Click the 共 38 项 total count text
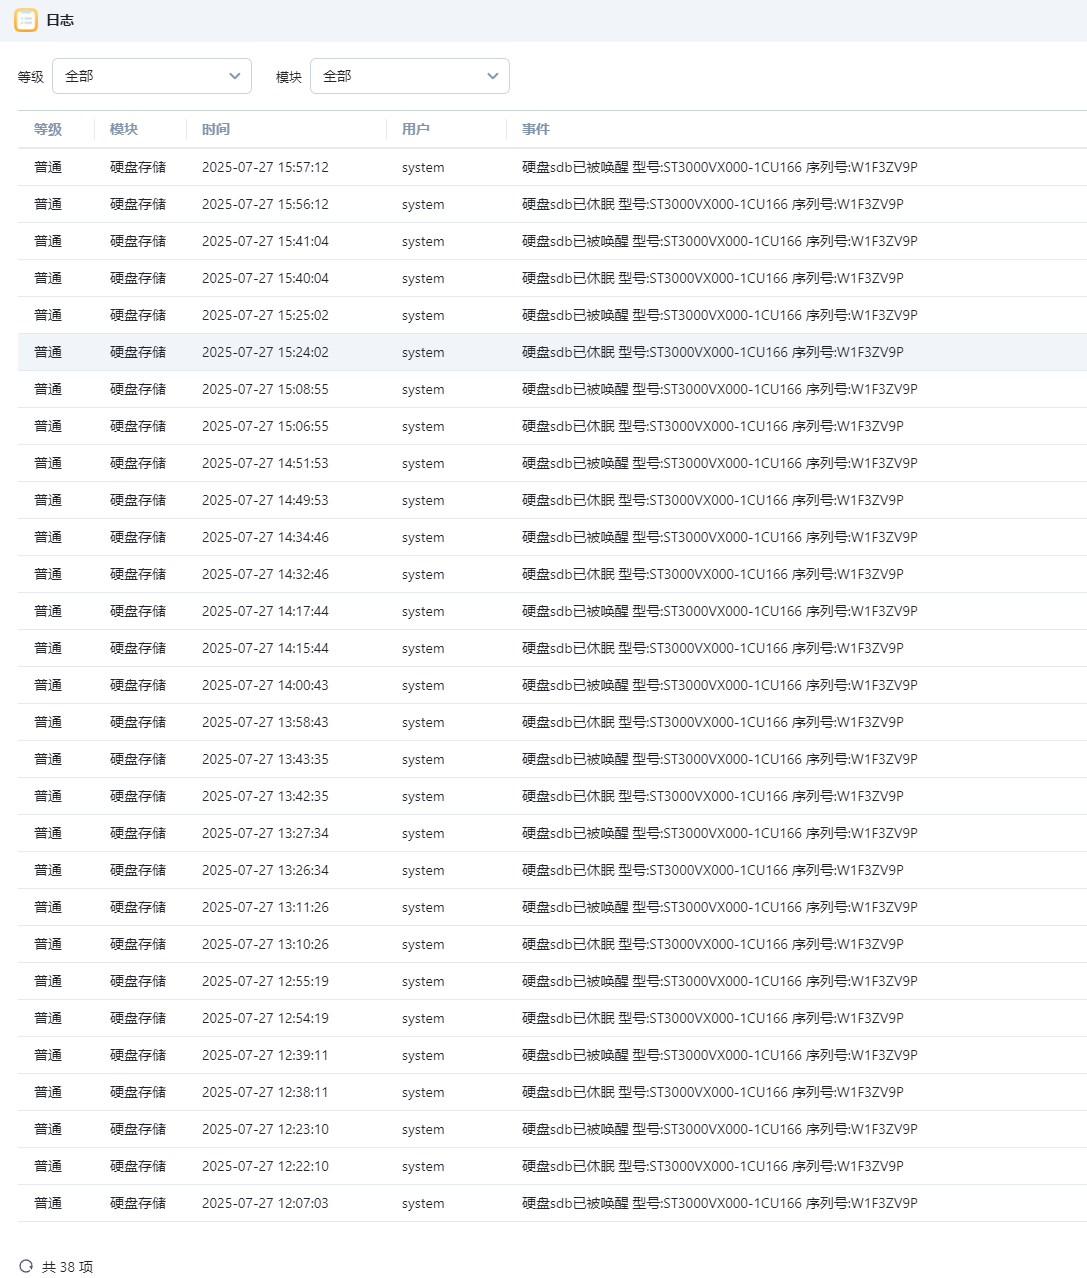The image size is (1087, 1278). pos(67,1267)
